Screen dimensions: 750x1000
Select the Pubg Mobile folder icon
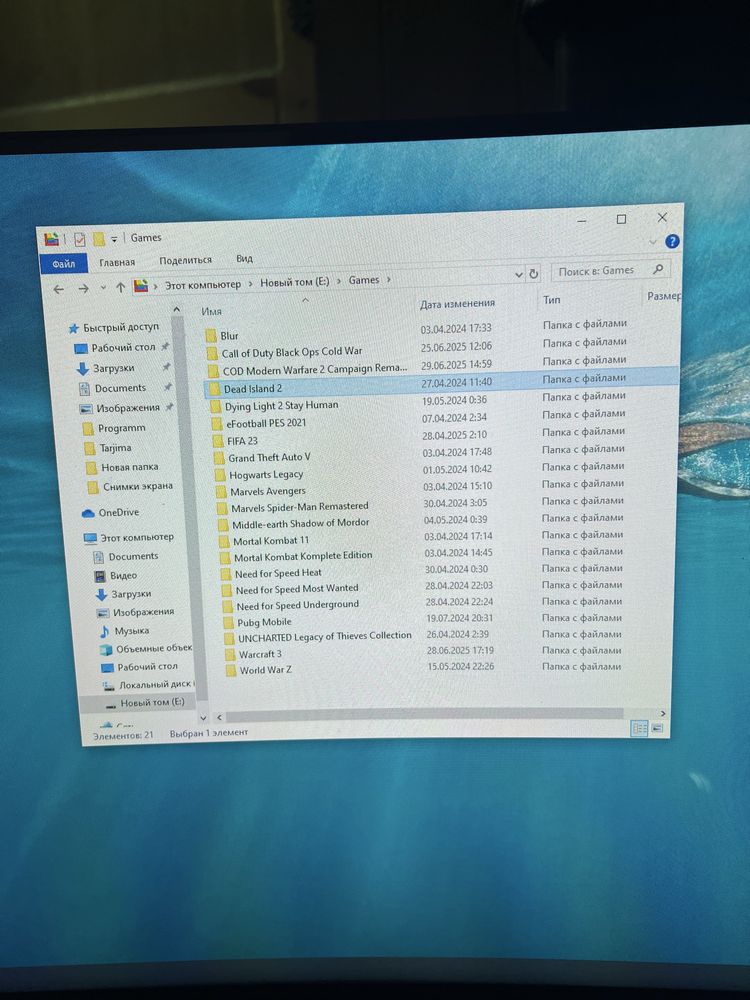point(228,622)
